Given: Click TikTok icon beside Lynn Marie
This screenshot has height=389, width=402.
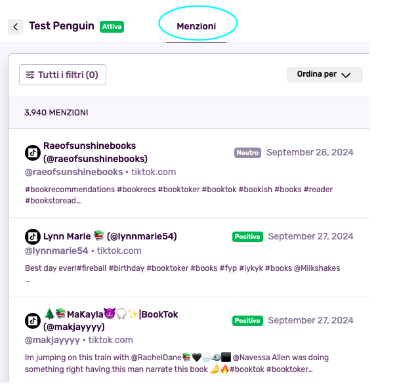Looking at the screenshot, I should coord(33,237).
